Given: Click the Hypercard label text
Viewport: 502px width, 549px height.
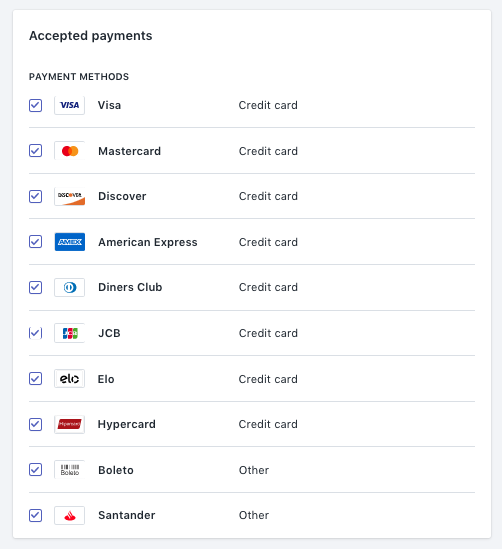Looking at the screenshot, I should point(126,424).
